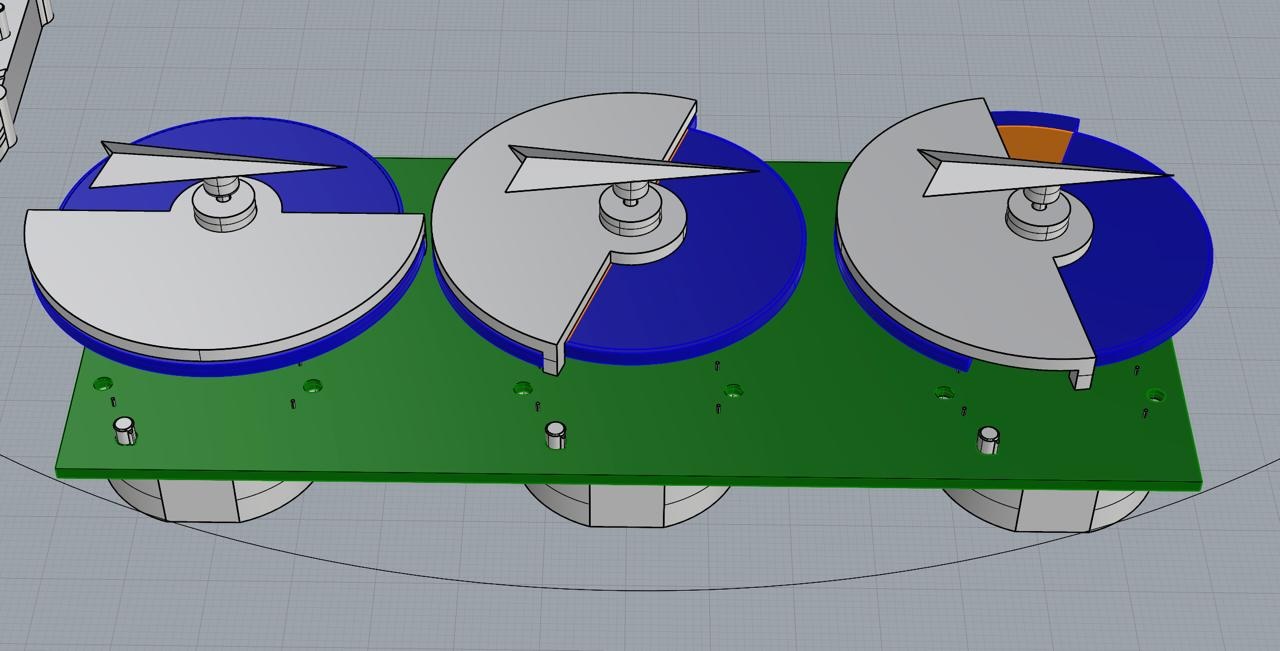Select the right motor housing under the board
This screenshot has width=1280, height=651.
(1045, 509)
